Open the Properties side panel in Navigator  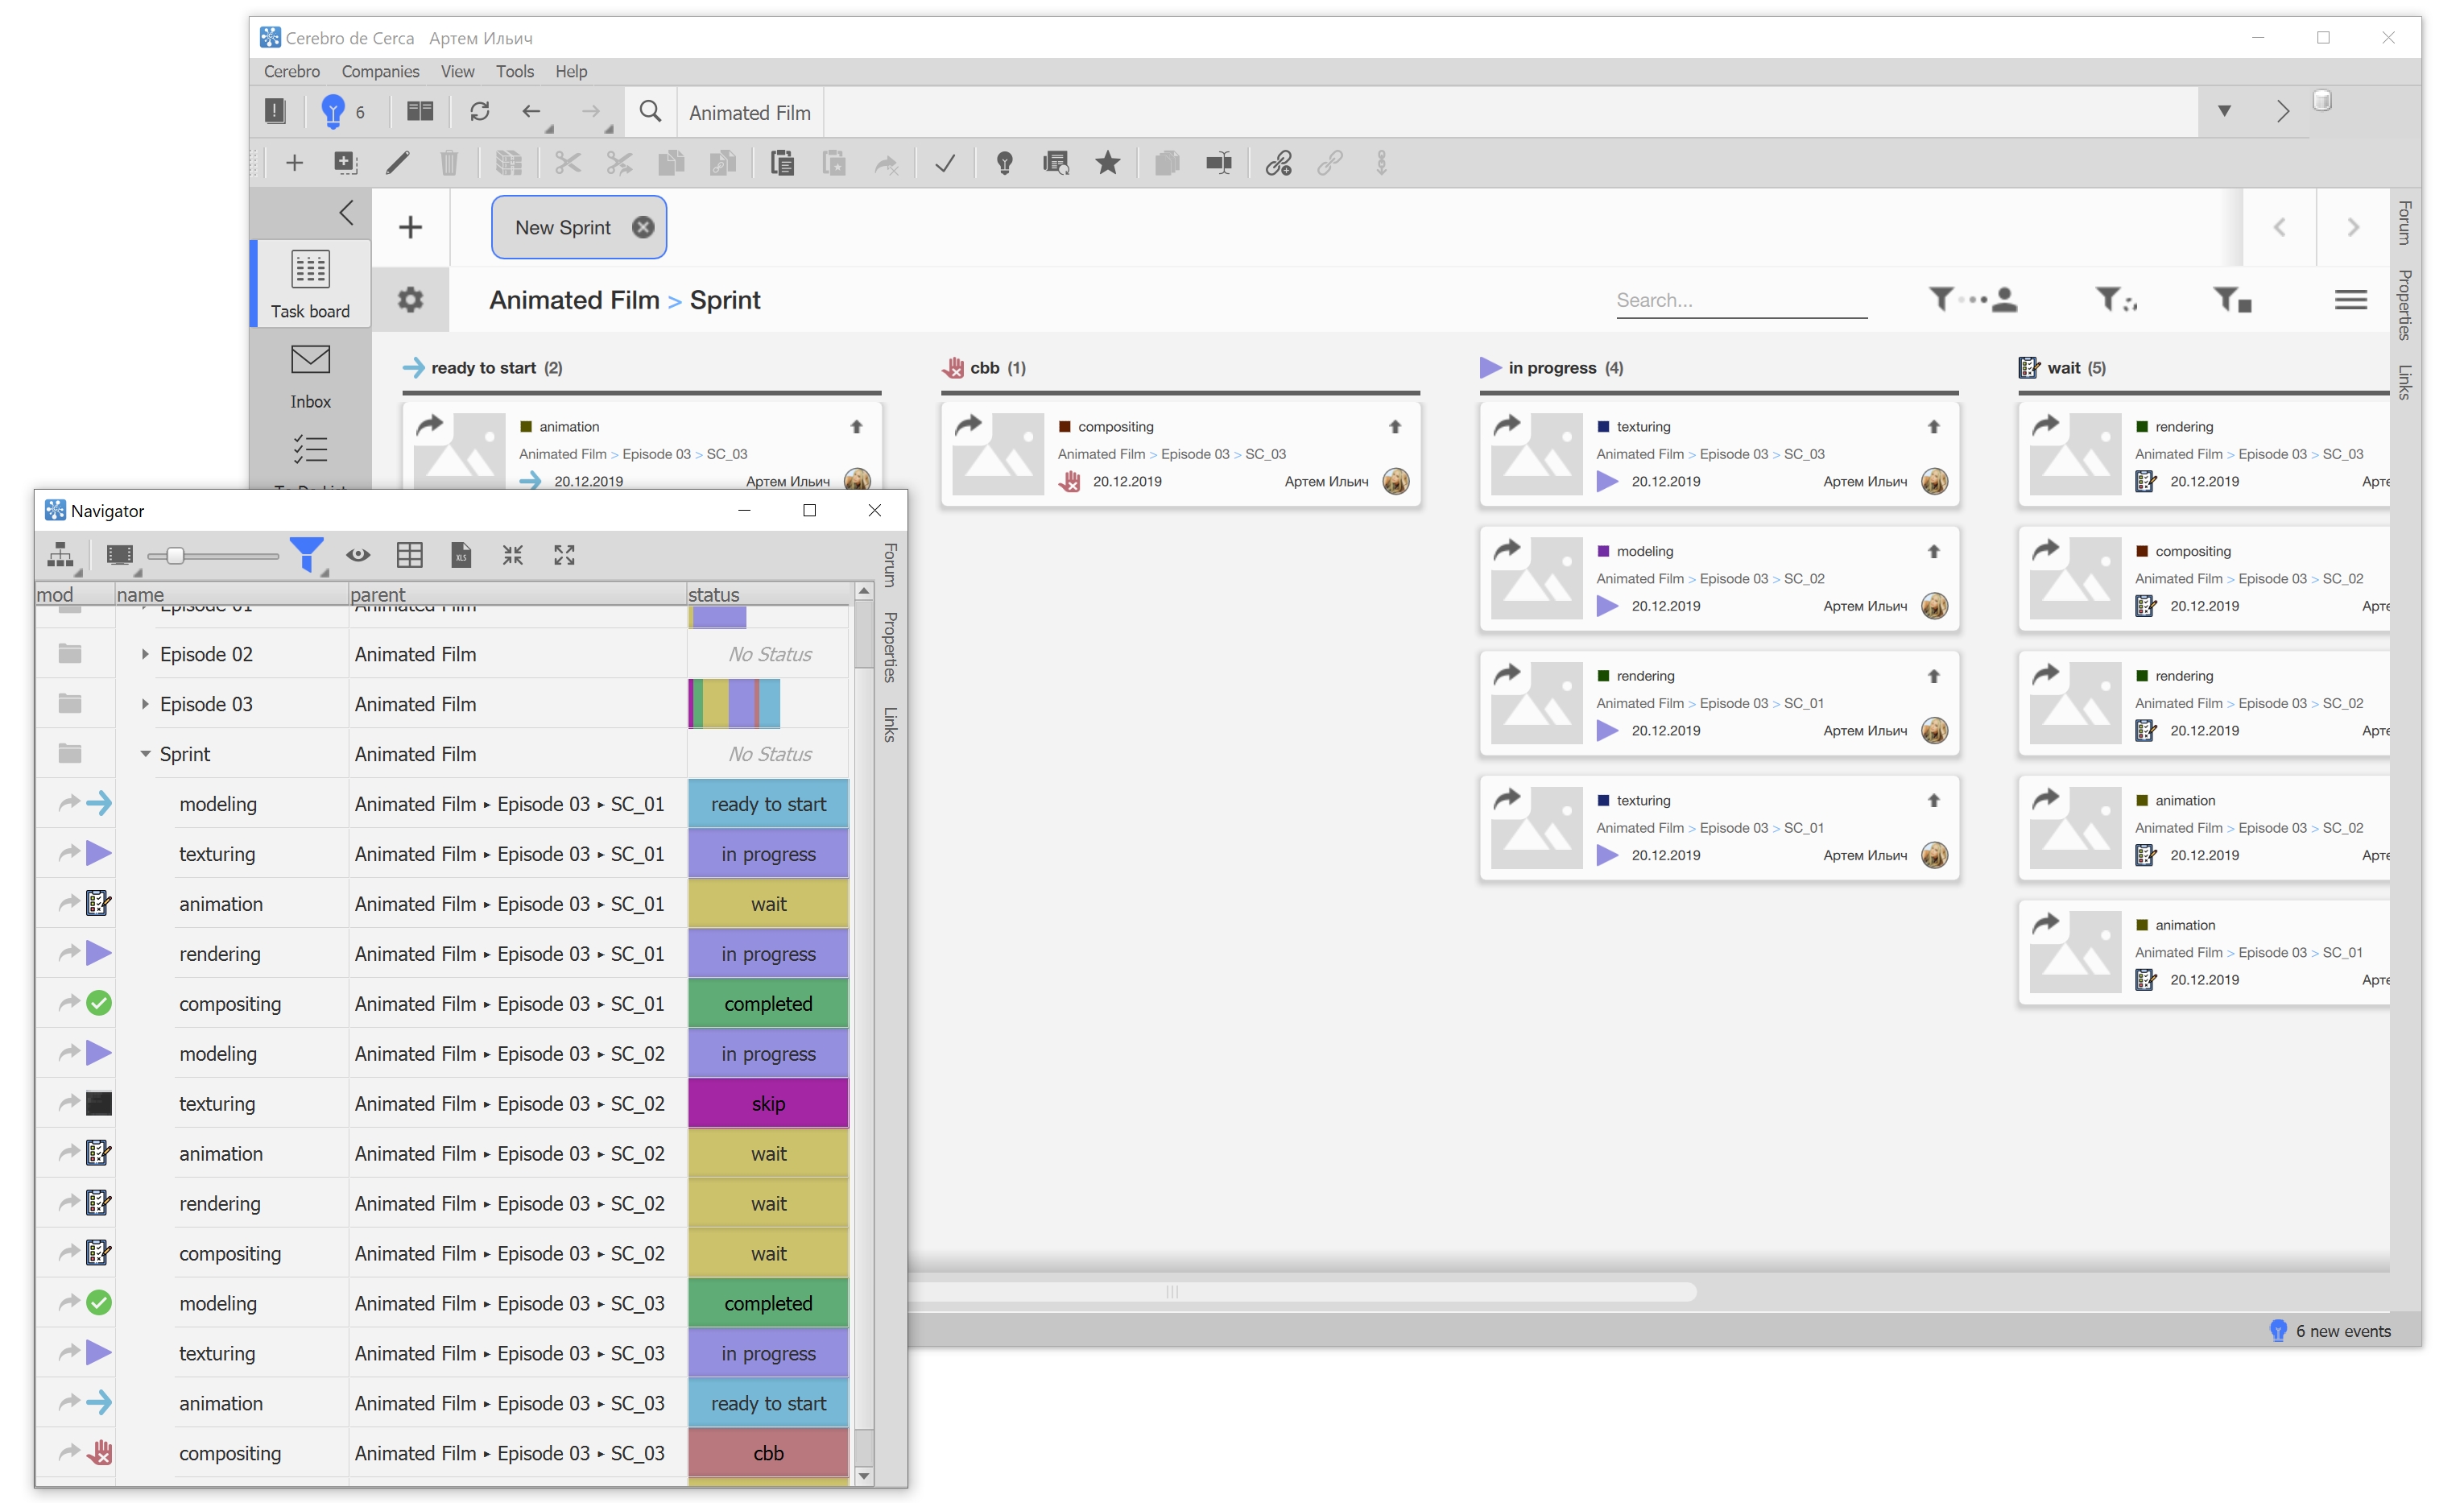890,647
